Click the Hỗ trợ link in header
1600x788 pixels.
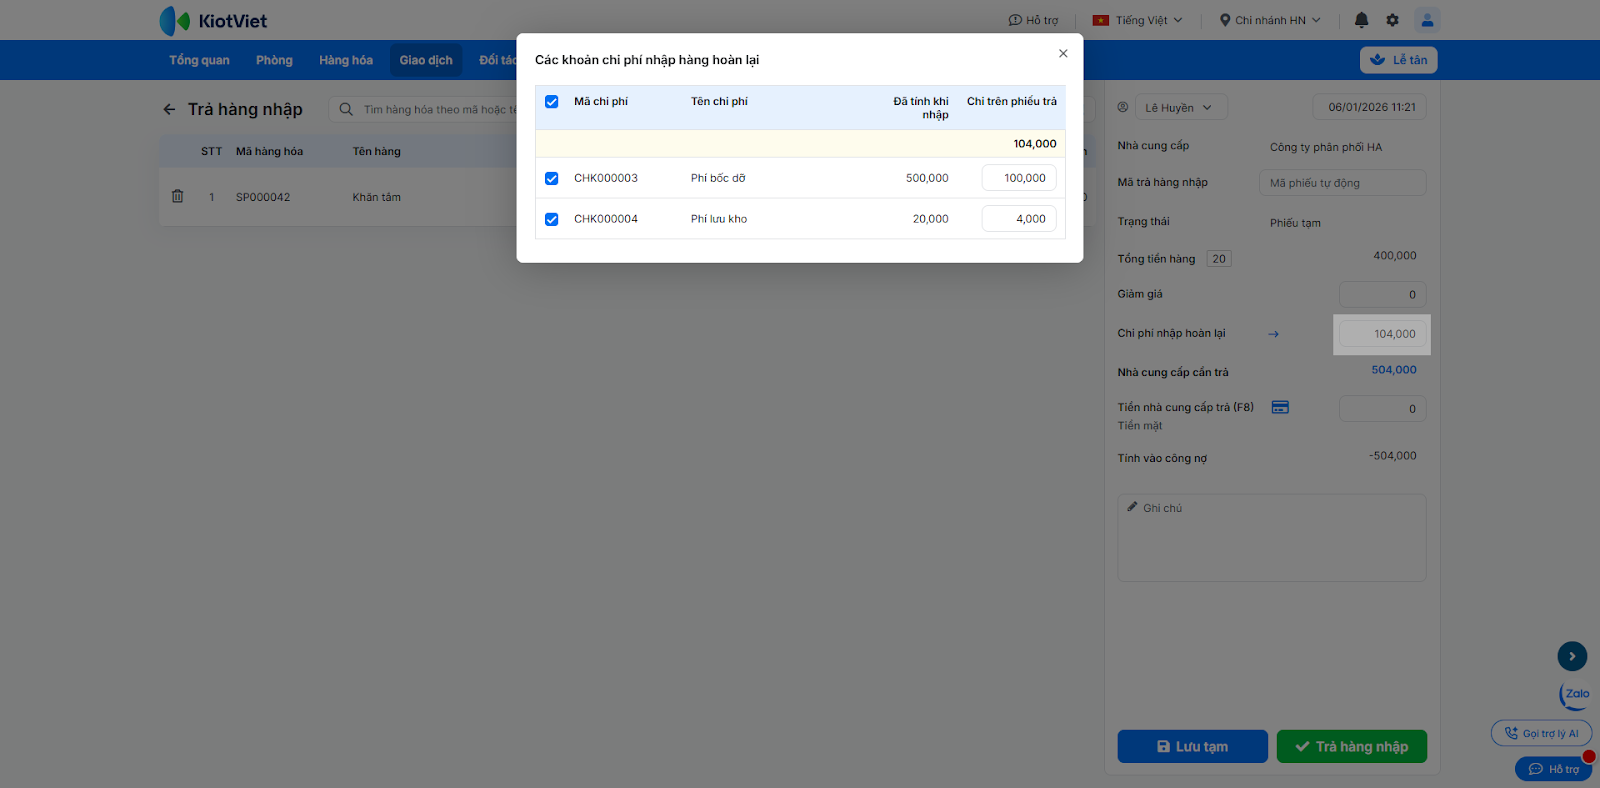(1033, 20)
